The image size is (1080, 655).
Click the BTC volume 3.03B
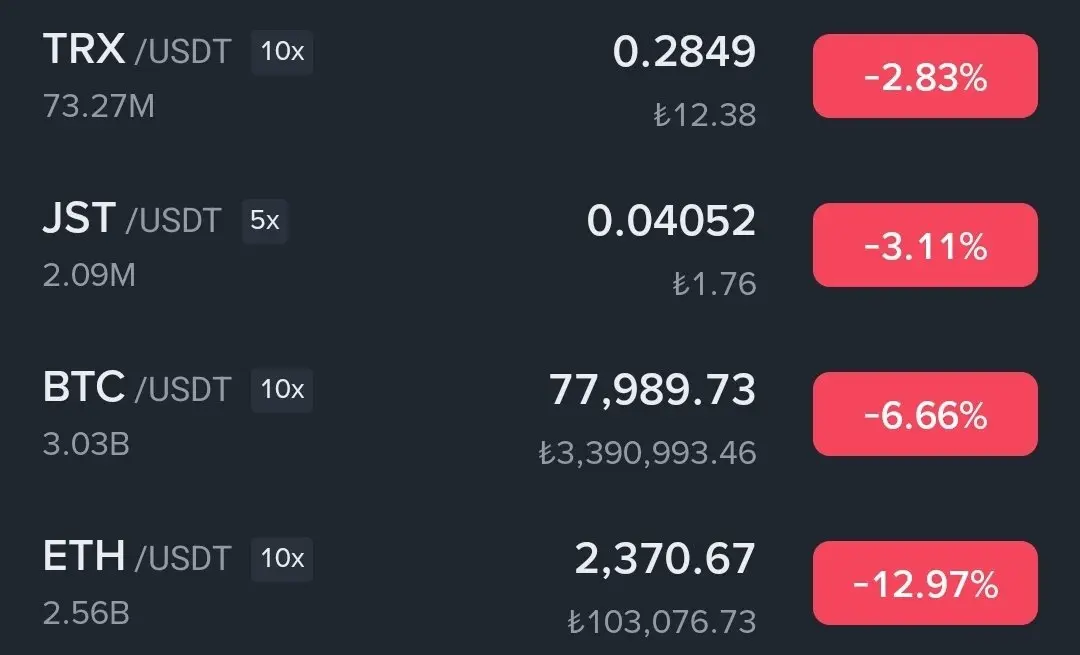tap(86, 444)
